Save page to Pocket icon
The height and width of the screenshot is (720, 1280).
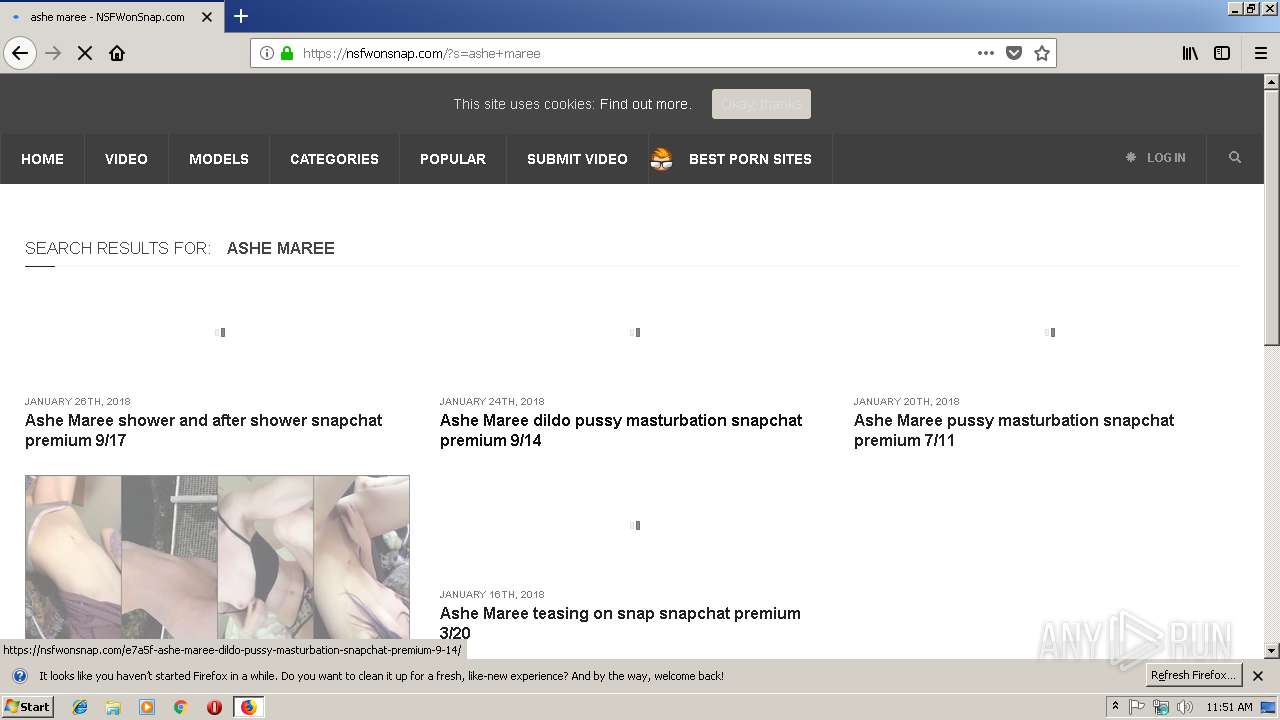[x=1014, y=53]
